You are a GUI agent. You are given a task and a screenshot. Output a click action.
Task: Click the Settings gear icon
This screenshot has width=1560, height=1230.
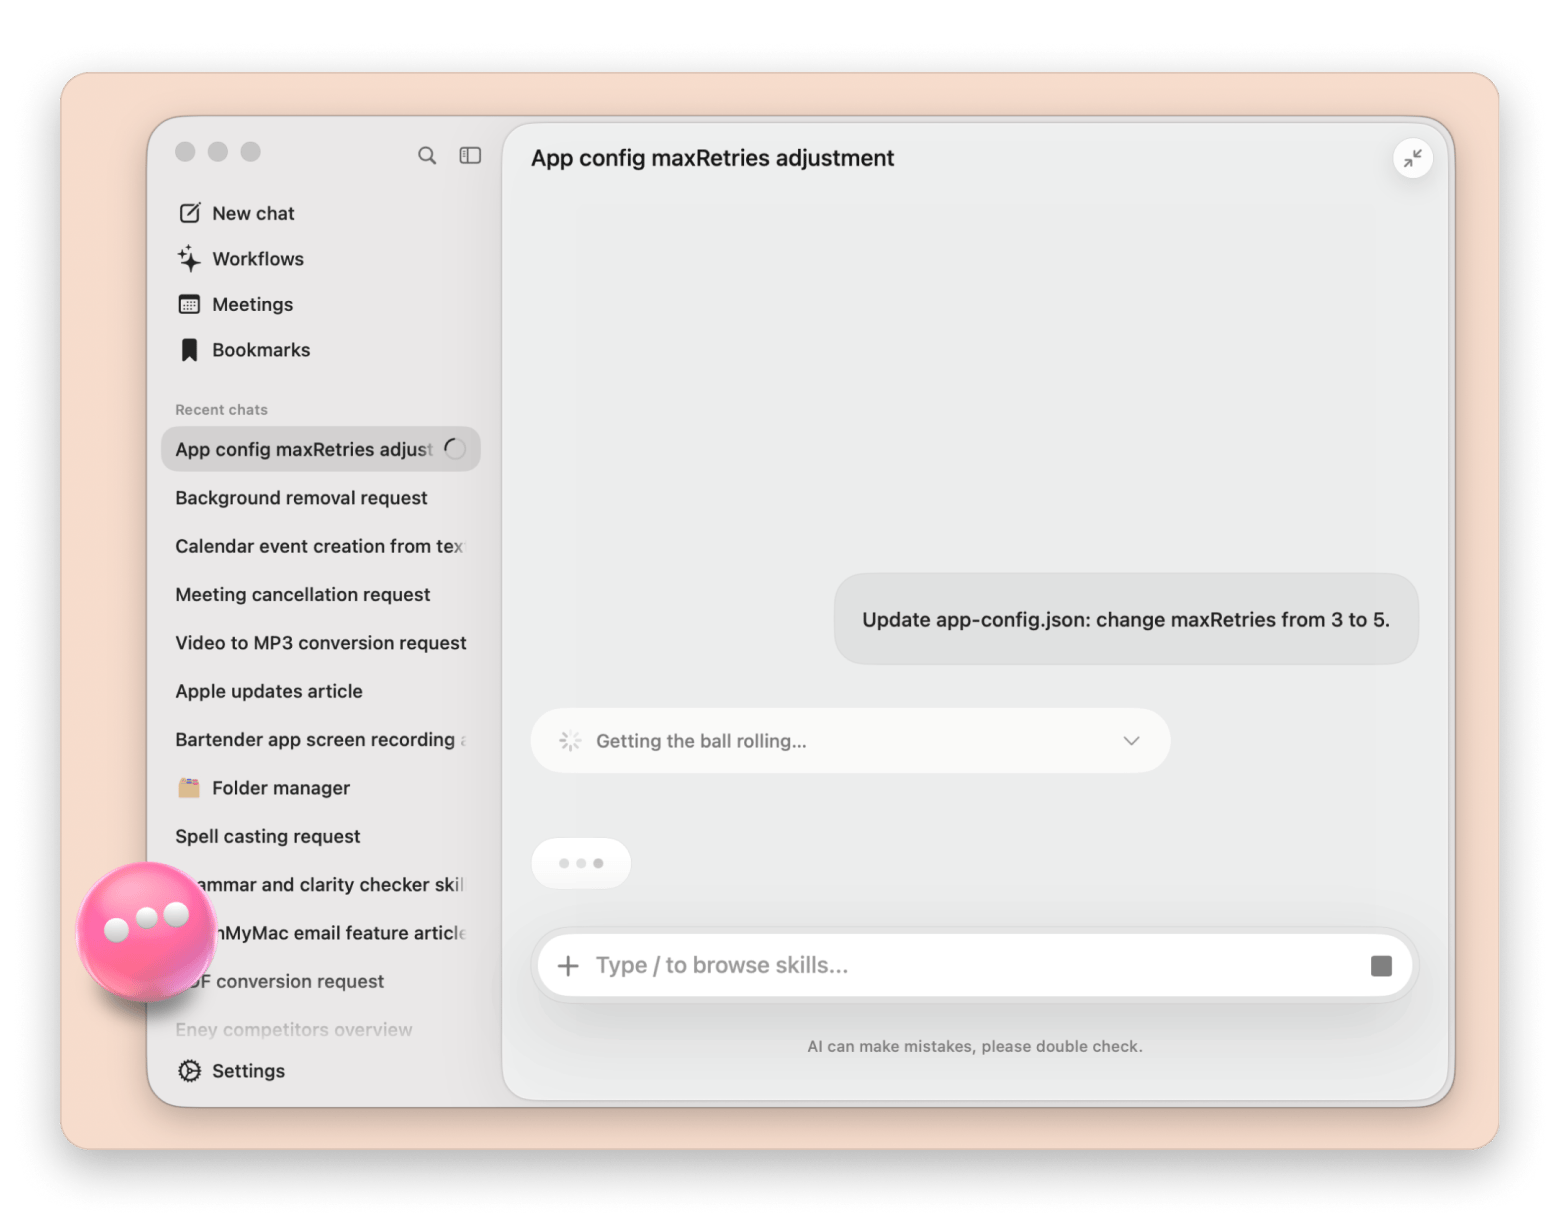tap(189, 1071)
